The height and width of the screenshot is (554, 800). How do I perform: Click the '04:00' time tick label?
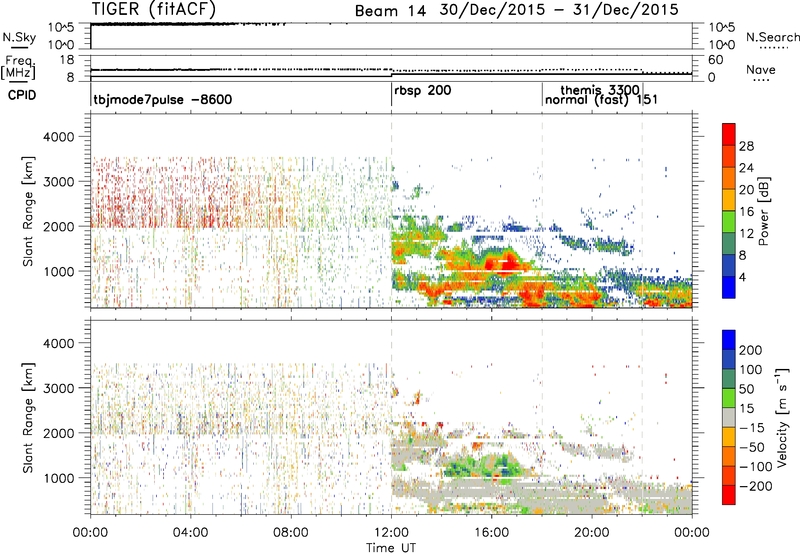190,533
